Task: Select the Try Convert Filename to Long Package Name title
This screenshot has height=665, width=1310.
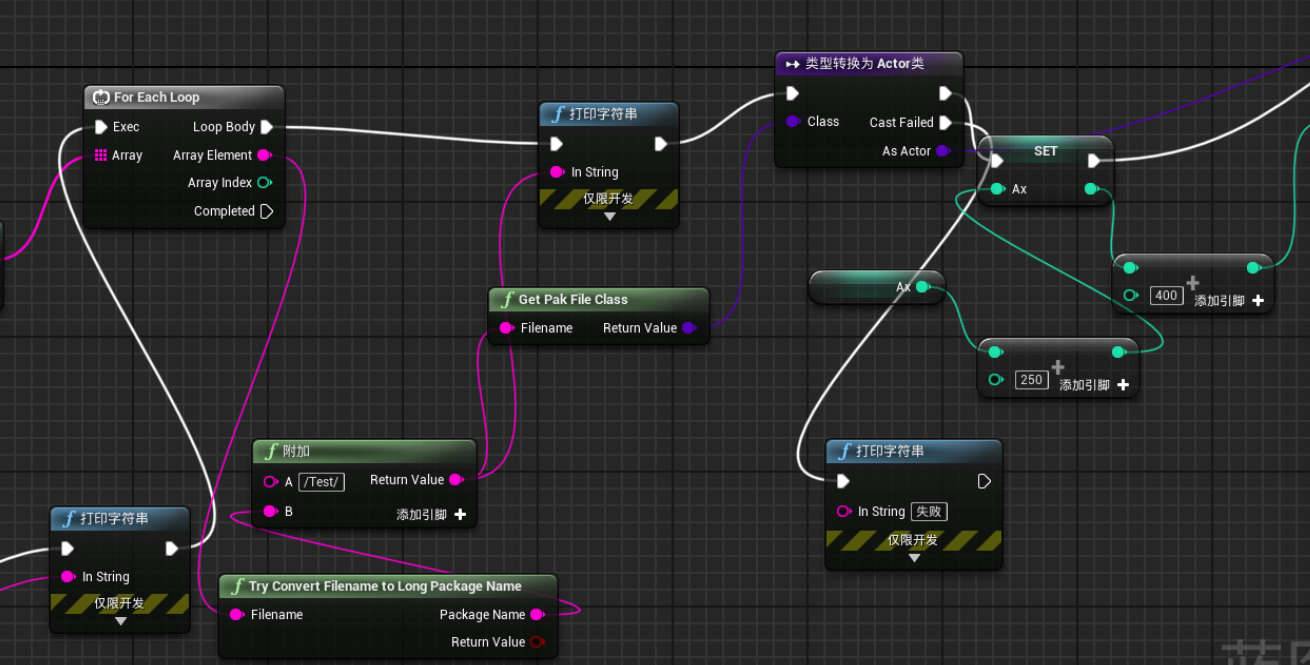Action: 385,586
